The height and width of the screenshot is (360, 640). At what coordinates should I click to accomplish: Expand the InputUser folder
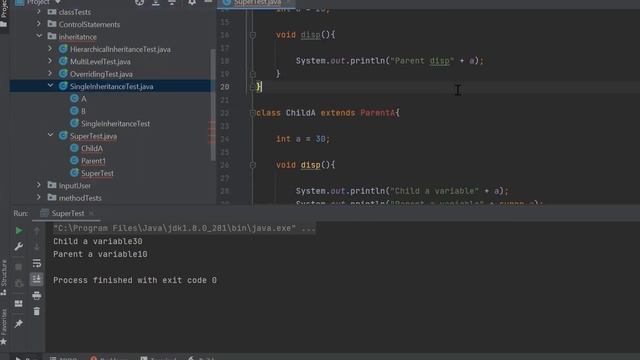tap(39, 185)
